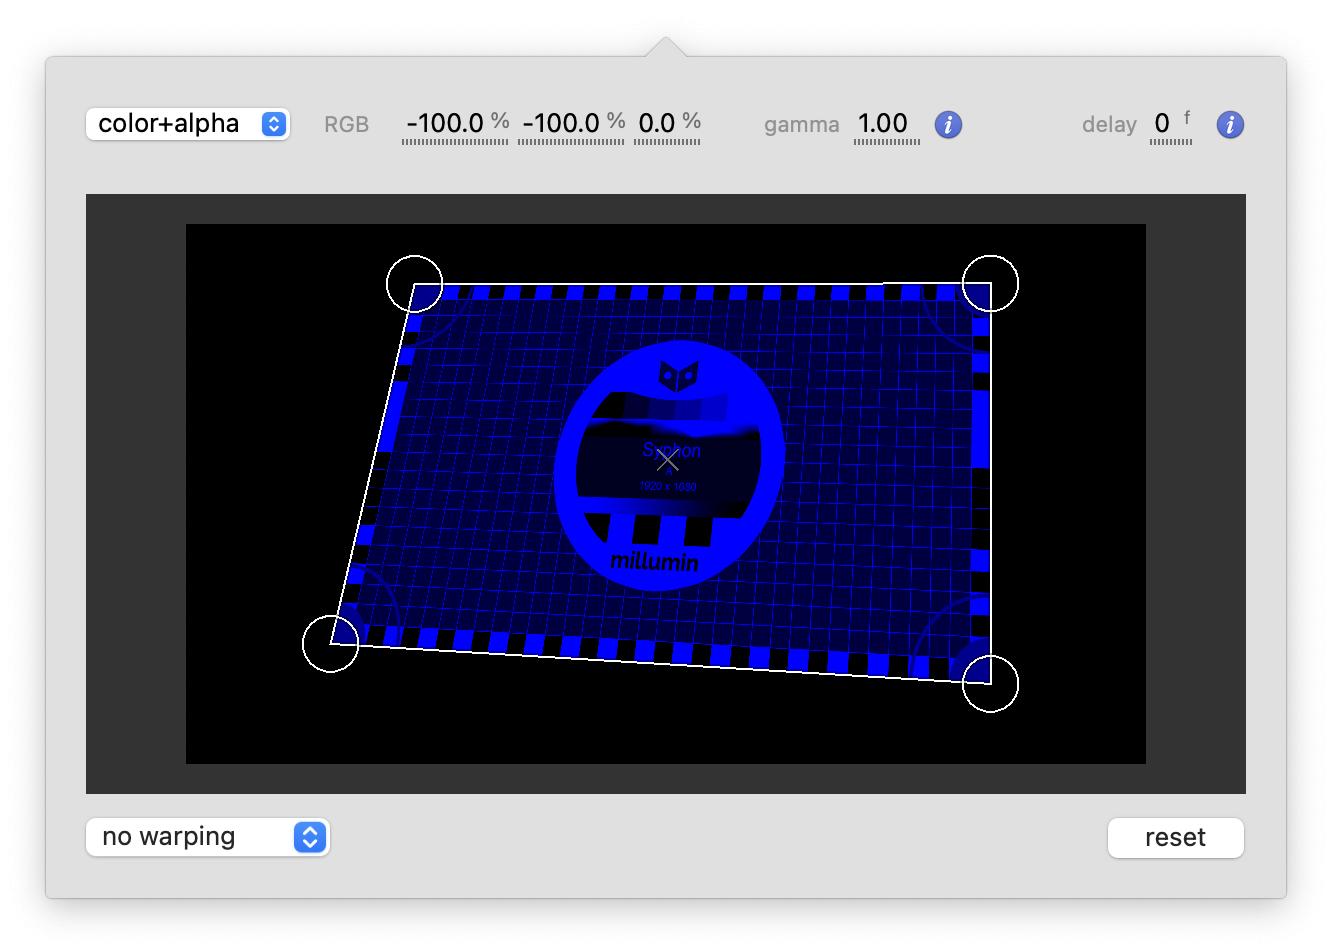Open the info icon next to delay
1332x952 pixels.
point(1230,125)
